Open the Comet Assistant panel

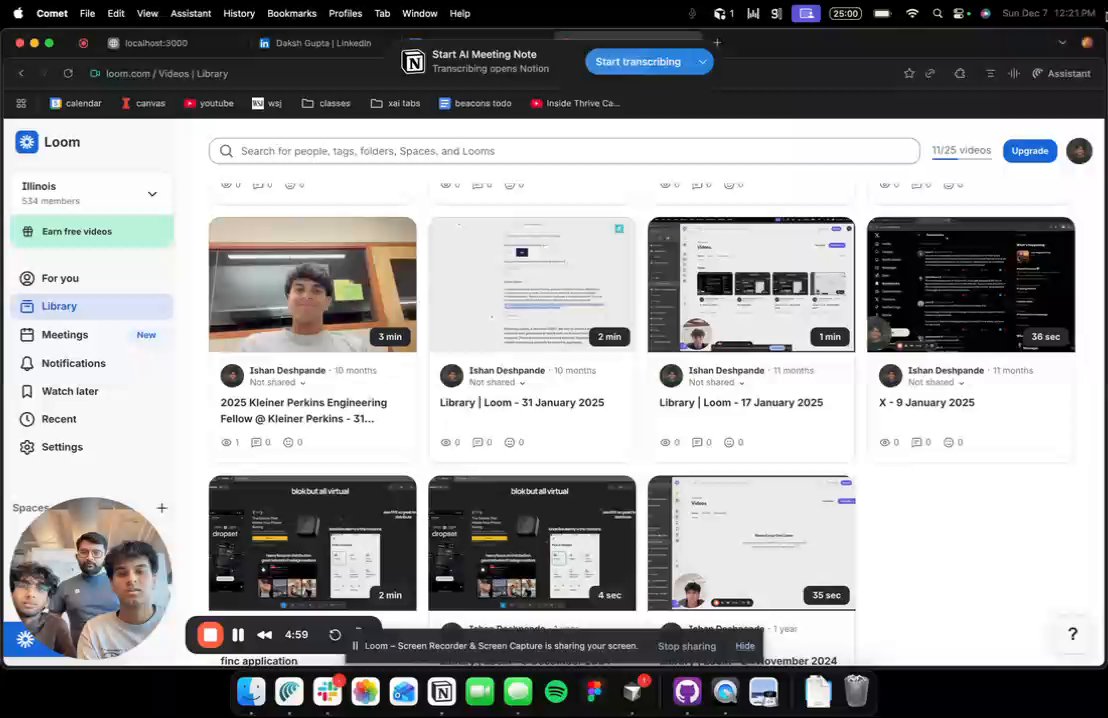point(1061,73)
